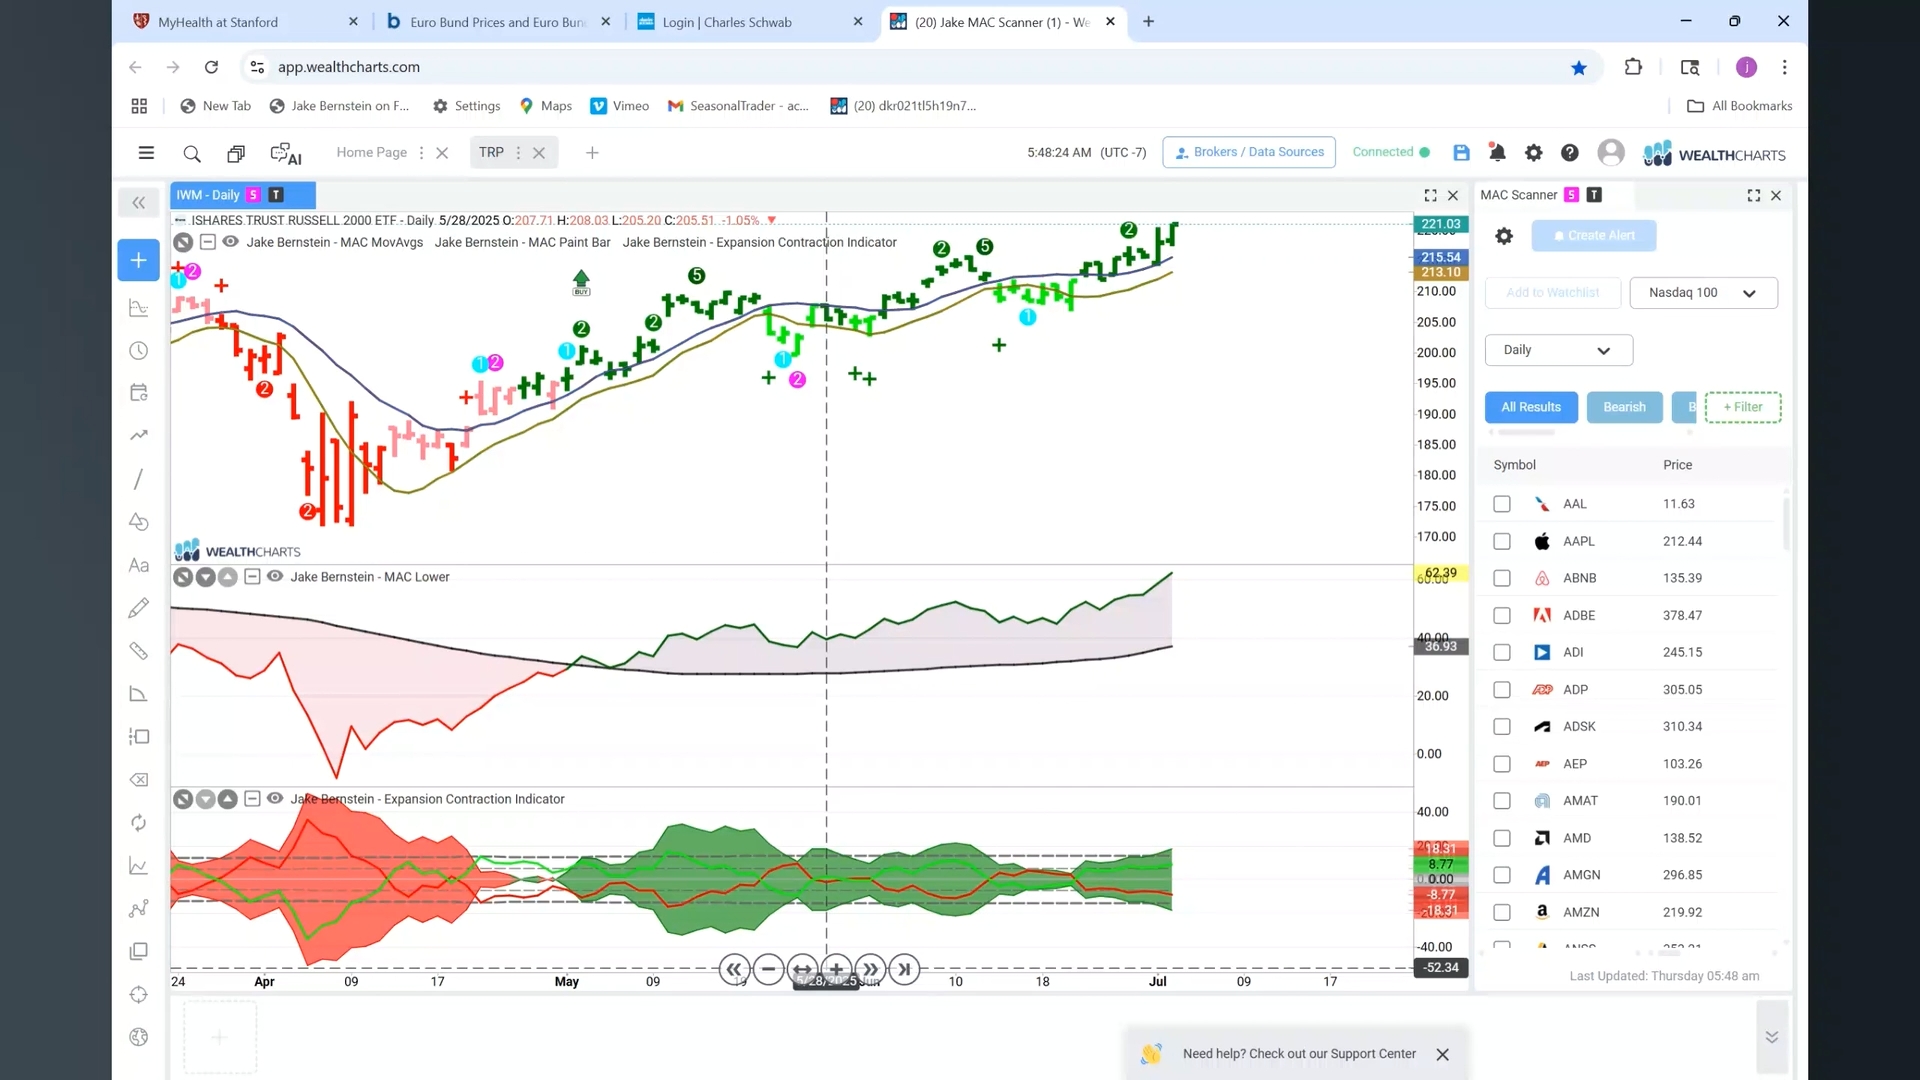Screen dimensions: 1920x1080
Task: Select the trend line drawing tool
Action: (x=139, y=479)
